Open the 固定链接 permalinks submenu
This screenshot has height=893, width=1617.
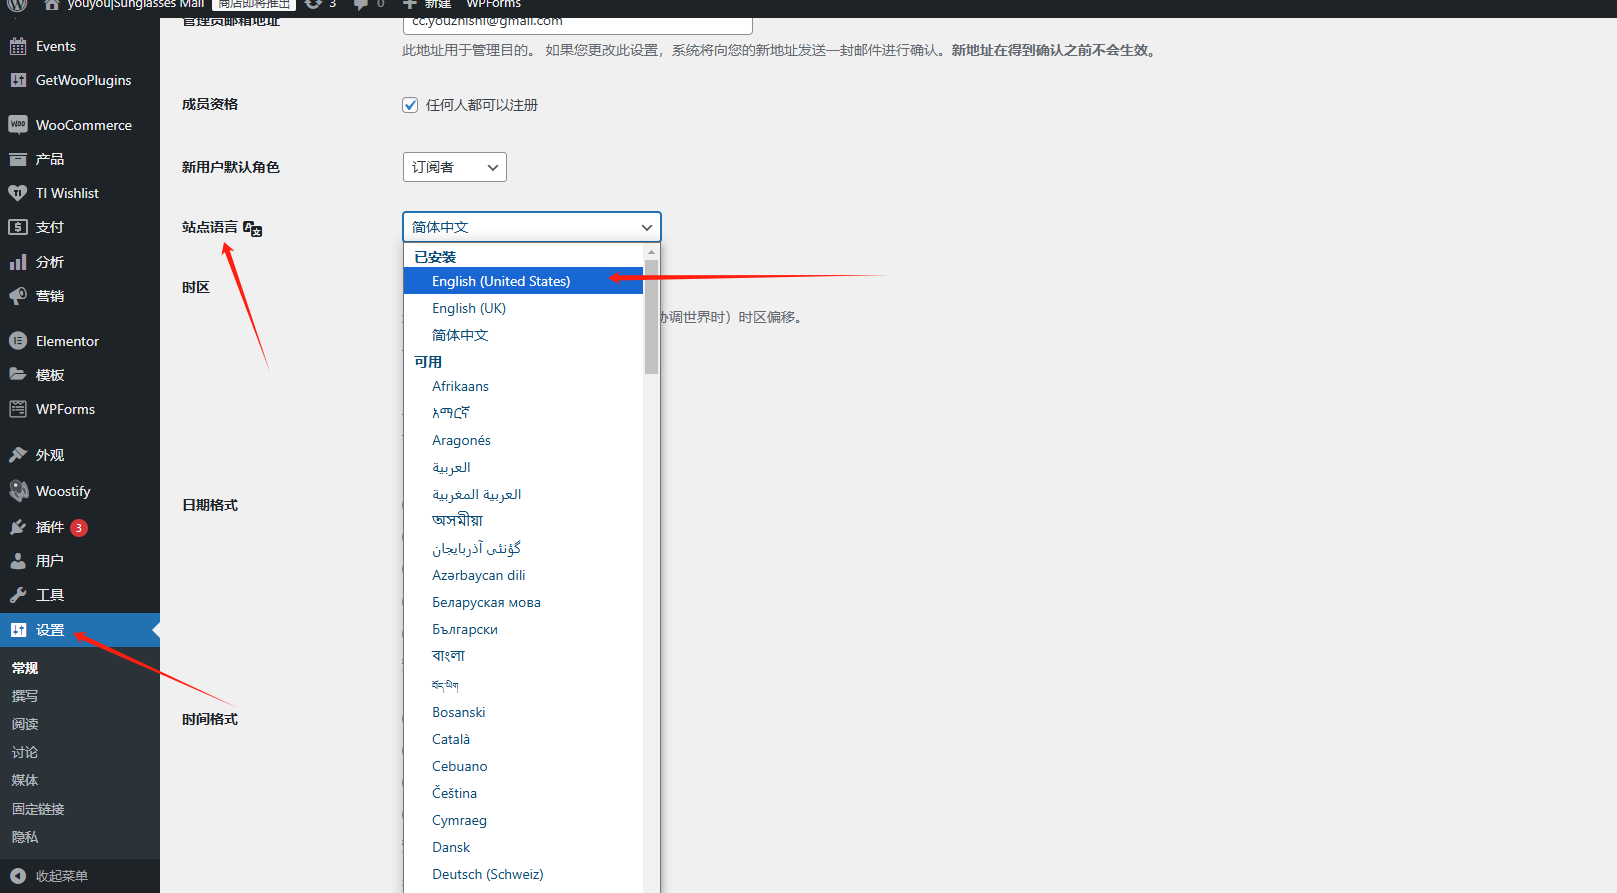(38, 809)
